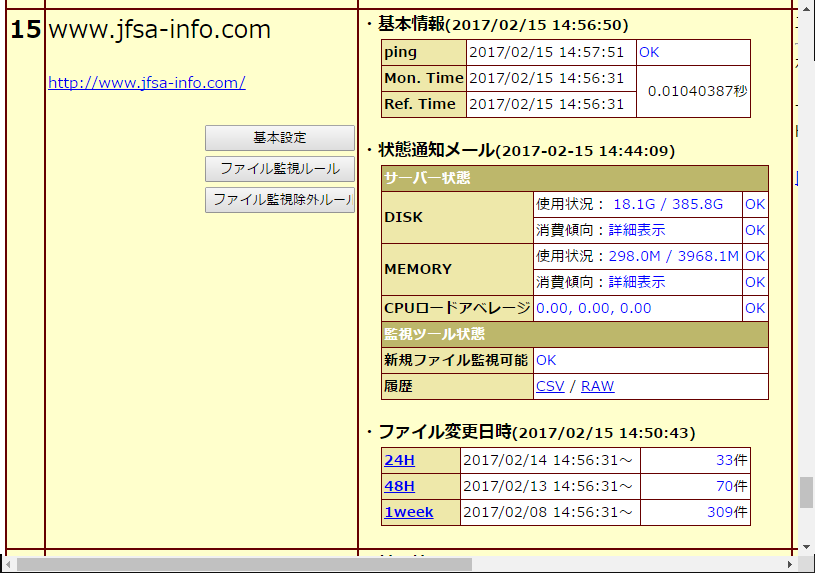Open the 48H file change list
The height and width of the screenshot is (573, 815).
tap(399, 487)
